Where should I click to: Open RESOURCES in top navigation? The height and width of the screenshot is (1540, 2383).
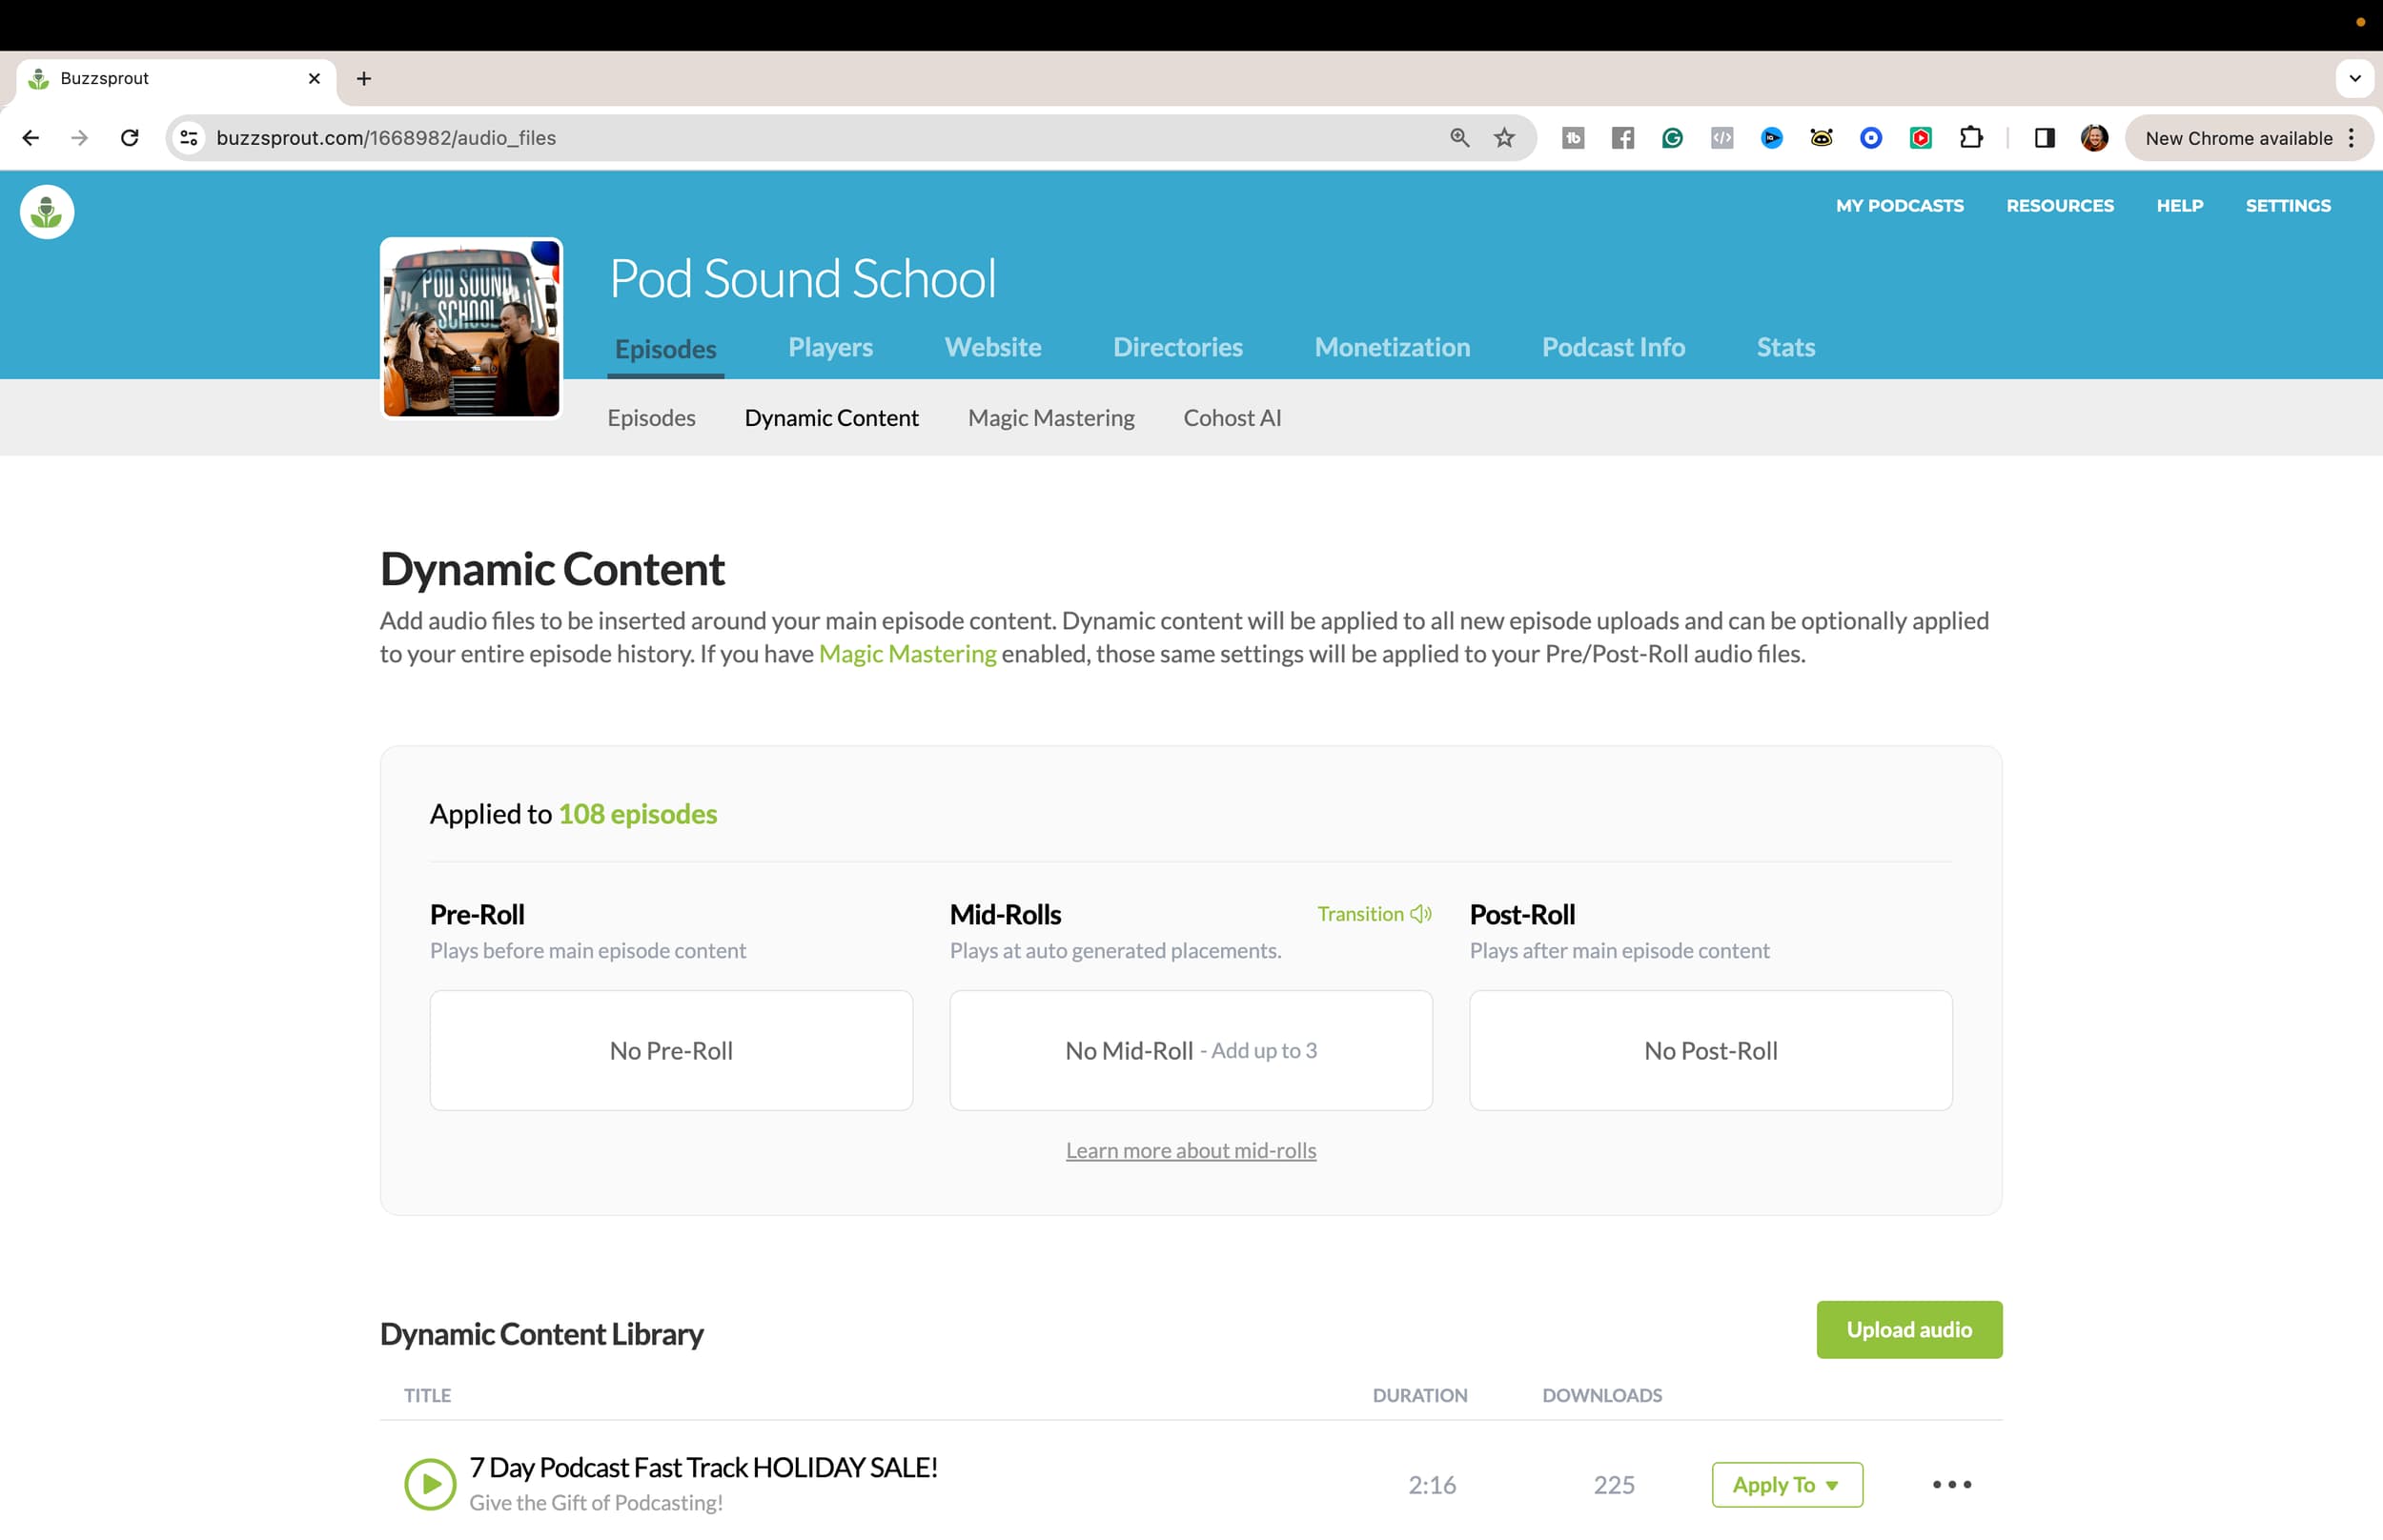click(x=2060, y=206)
